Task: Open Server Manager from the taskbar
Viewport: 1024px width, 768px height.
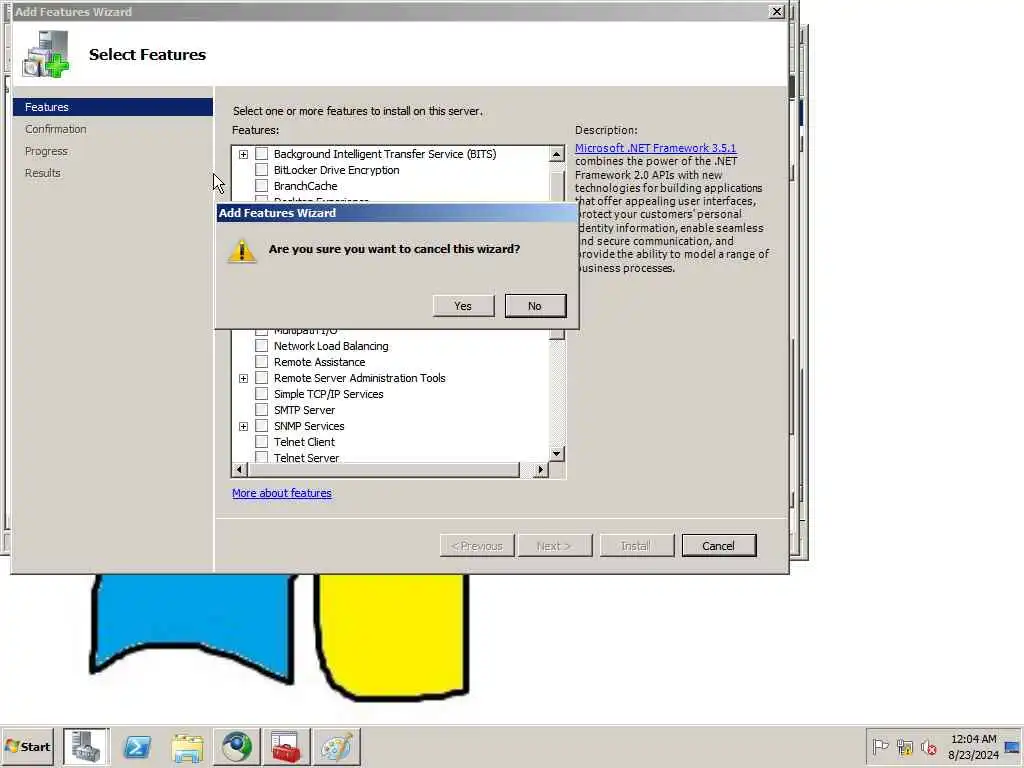Action: tap(86, 746)
